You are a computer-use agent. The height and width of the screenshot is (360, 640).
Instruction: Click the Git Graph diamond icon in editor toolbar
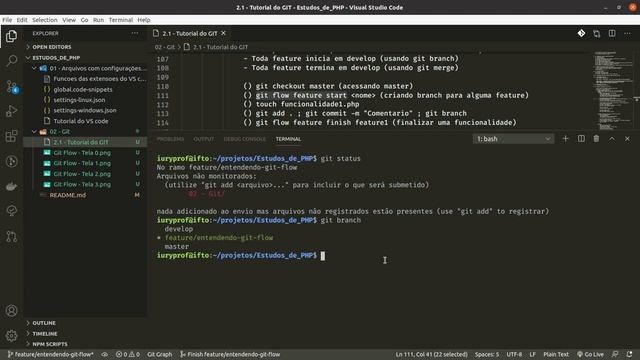click(581, 33)
